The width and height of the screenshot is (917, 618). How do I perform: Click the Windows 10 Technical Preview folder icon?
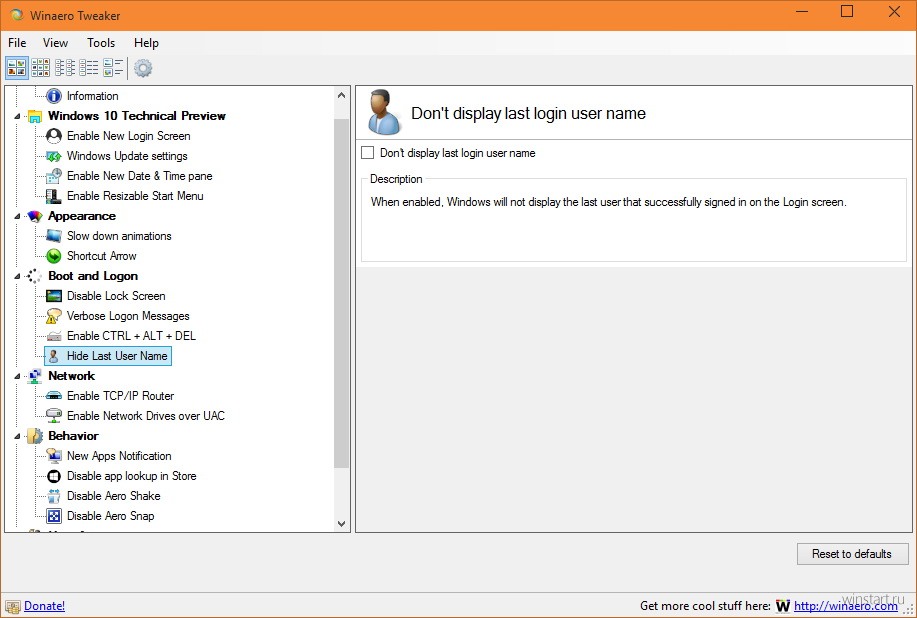pyautogui.click(x=35, y=116)
